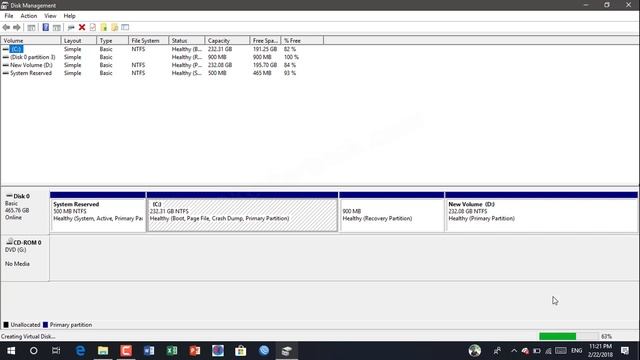Select the (C:) partition block on Disk 0

coord(242,212)
